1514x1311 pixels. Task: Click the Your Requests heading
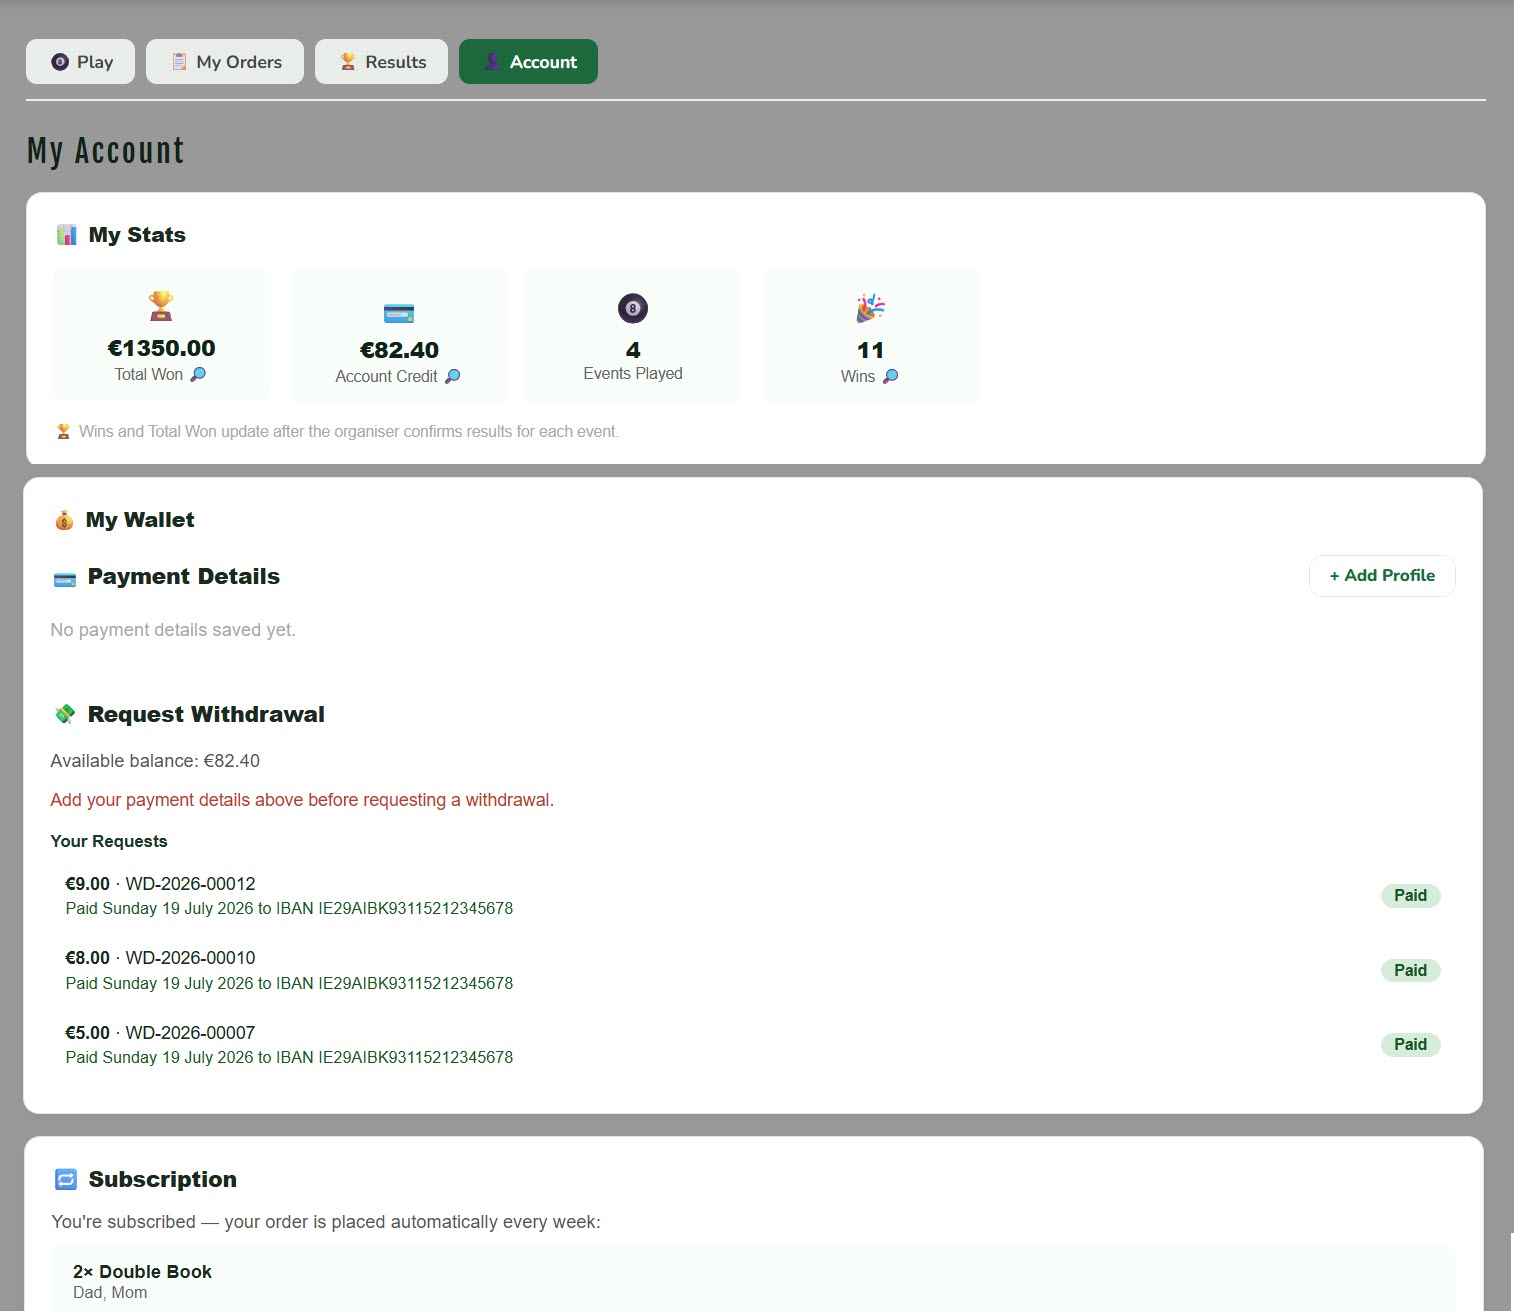(109, 841)
